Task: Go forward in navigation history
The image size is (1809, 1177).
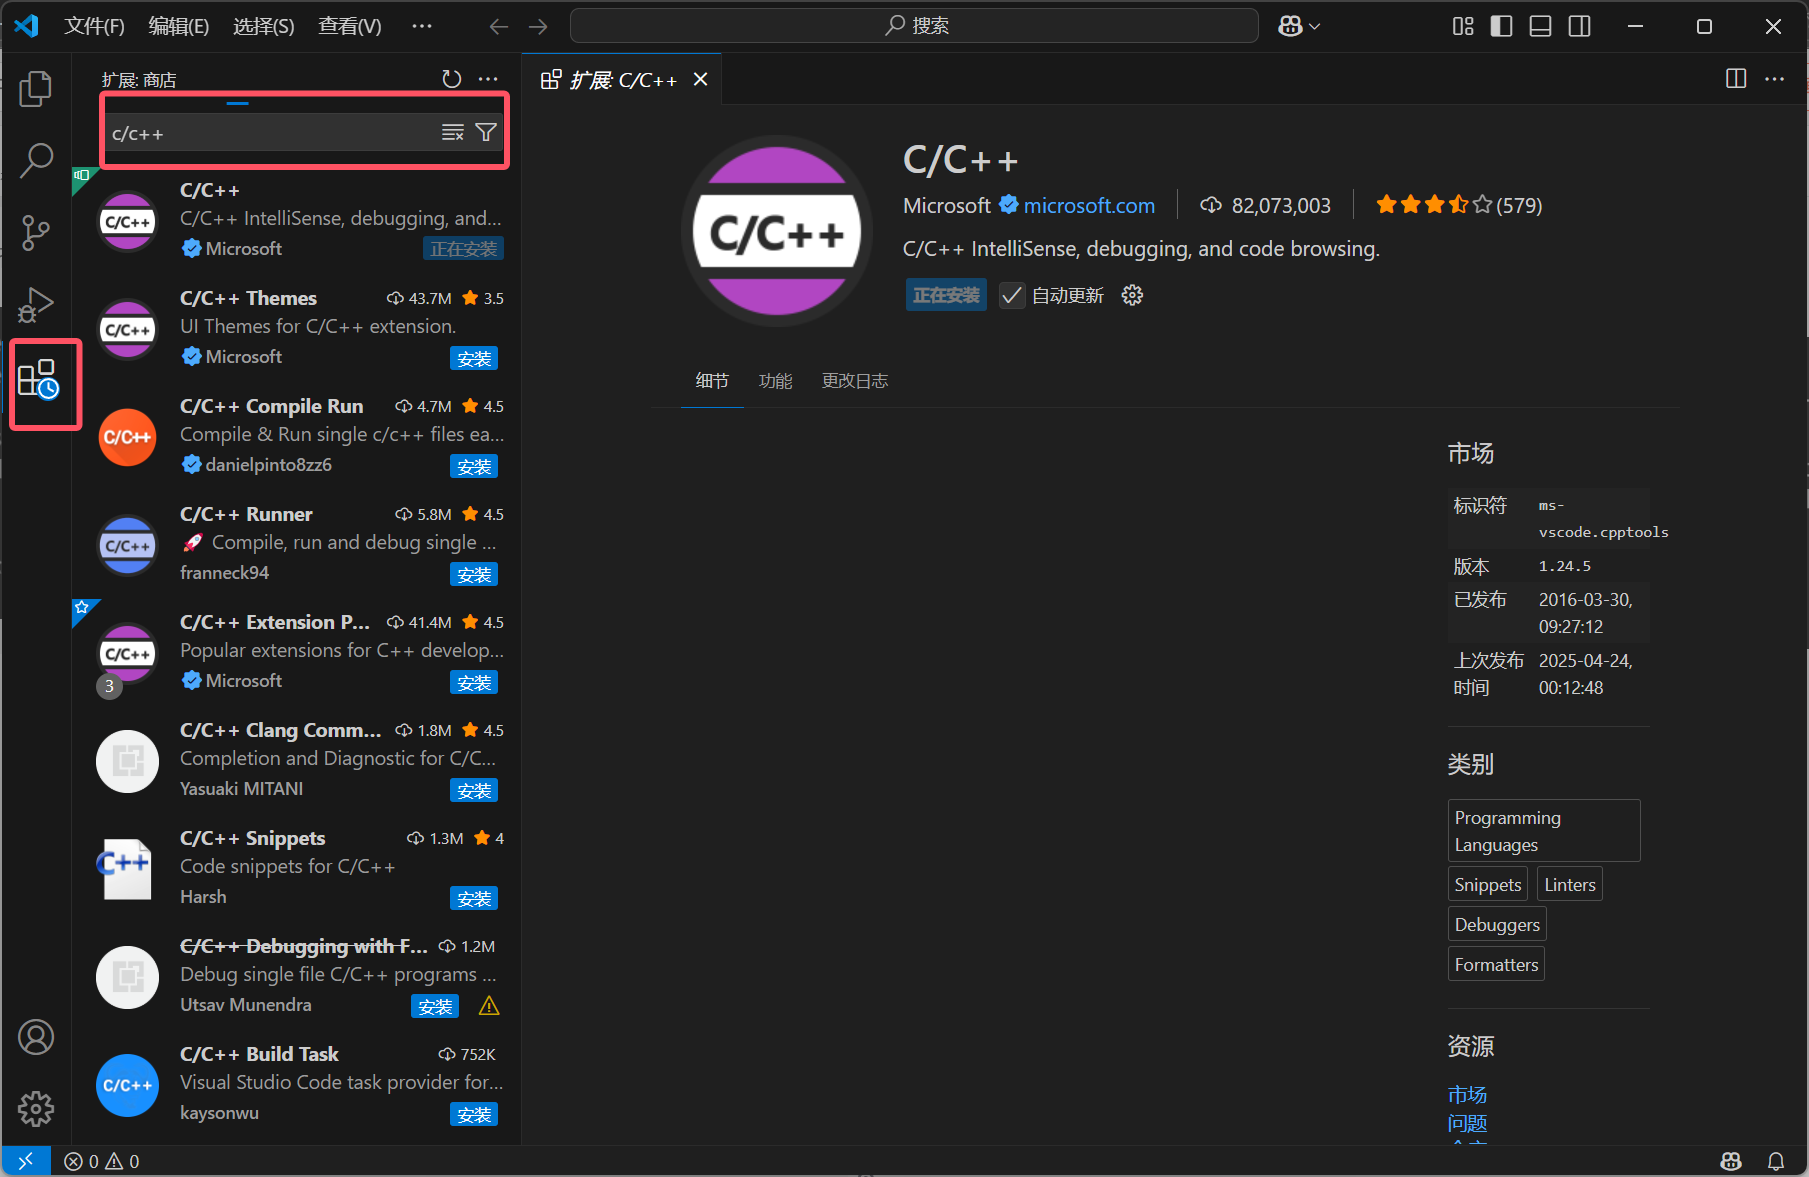Action: click(x=538, y=26)
